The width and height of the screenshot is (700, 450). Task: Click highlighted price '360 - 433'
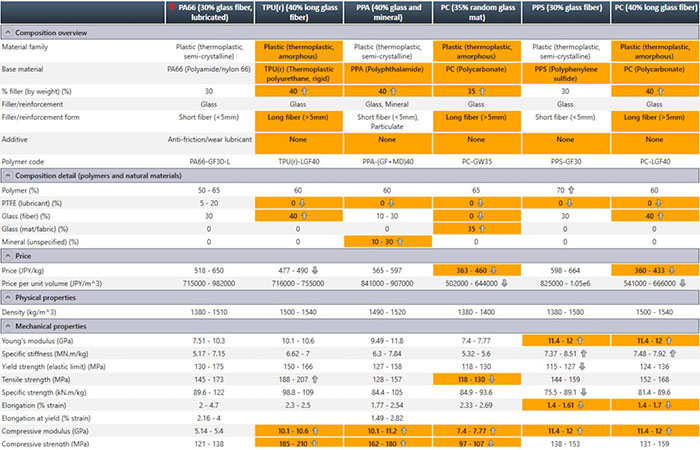[655, 271]
